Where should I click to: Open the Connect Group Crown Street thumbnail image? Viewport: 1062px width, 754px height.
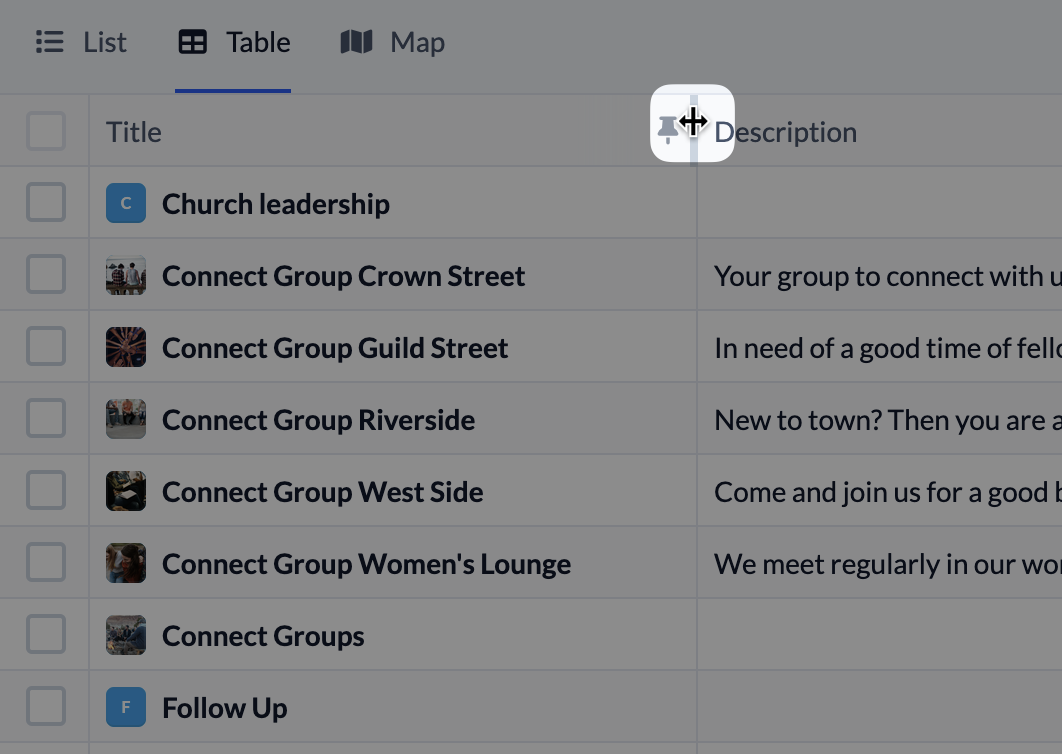126,274
